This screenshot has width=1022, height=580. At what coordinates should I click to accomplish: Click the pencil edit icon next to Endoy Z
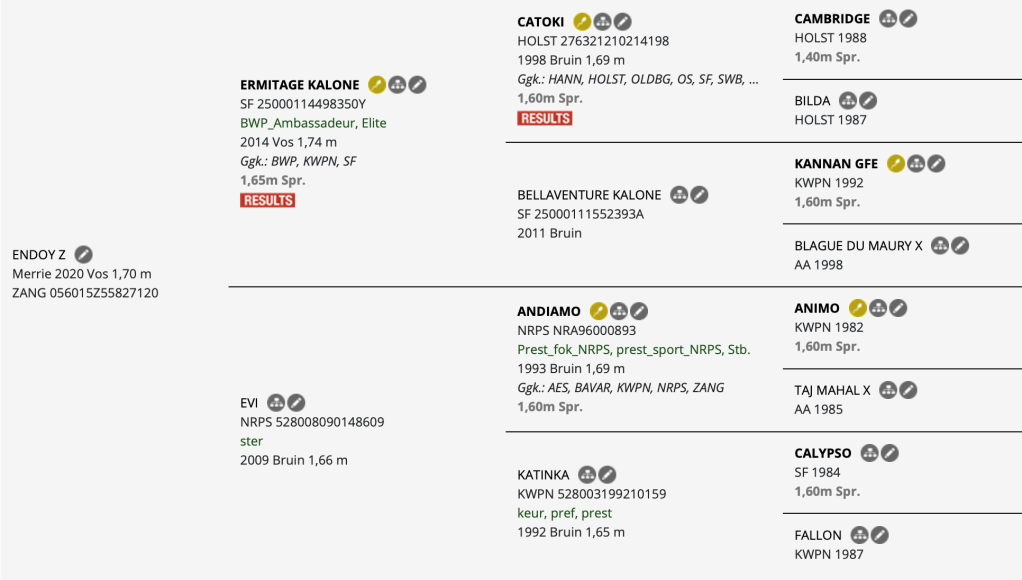tap(84, 255)
